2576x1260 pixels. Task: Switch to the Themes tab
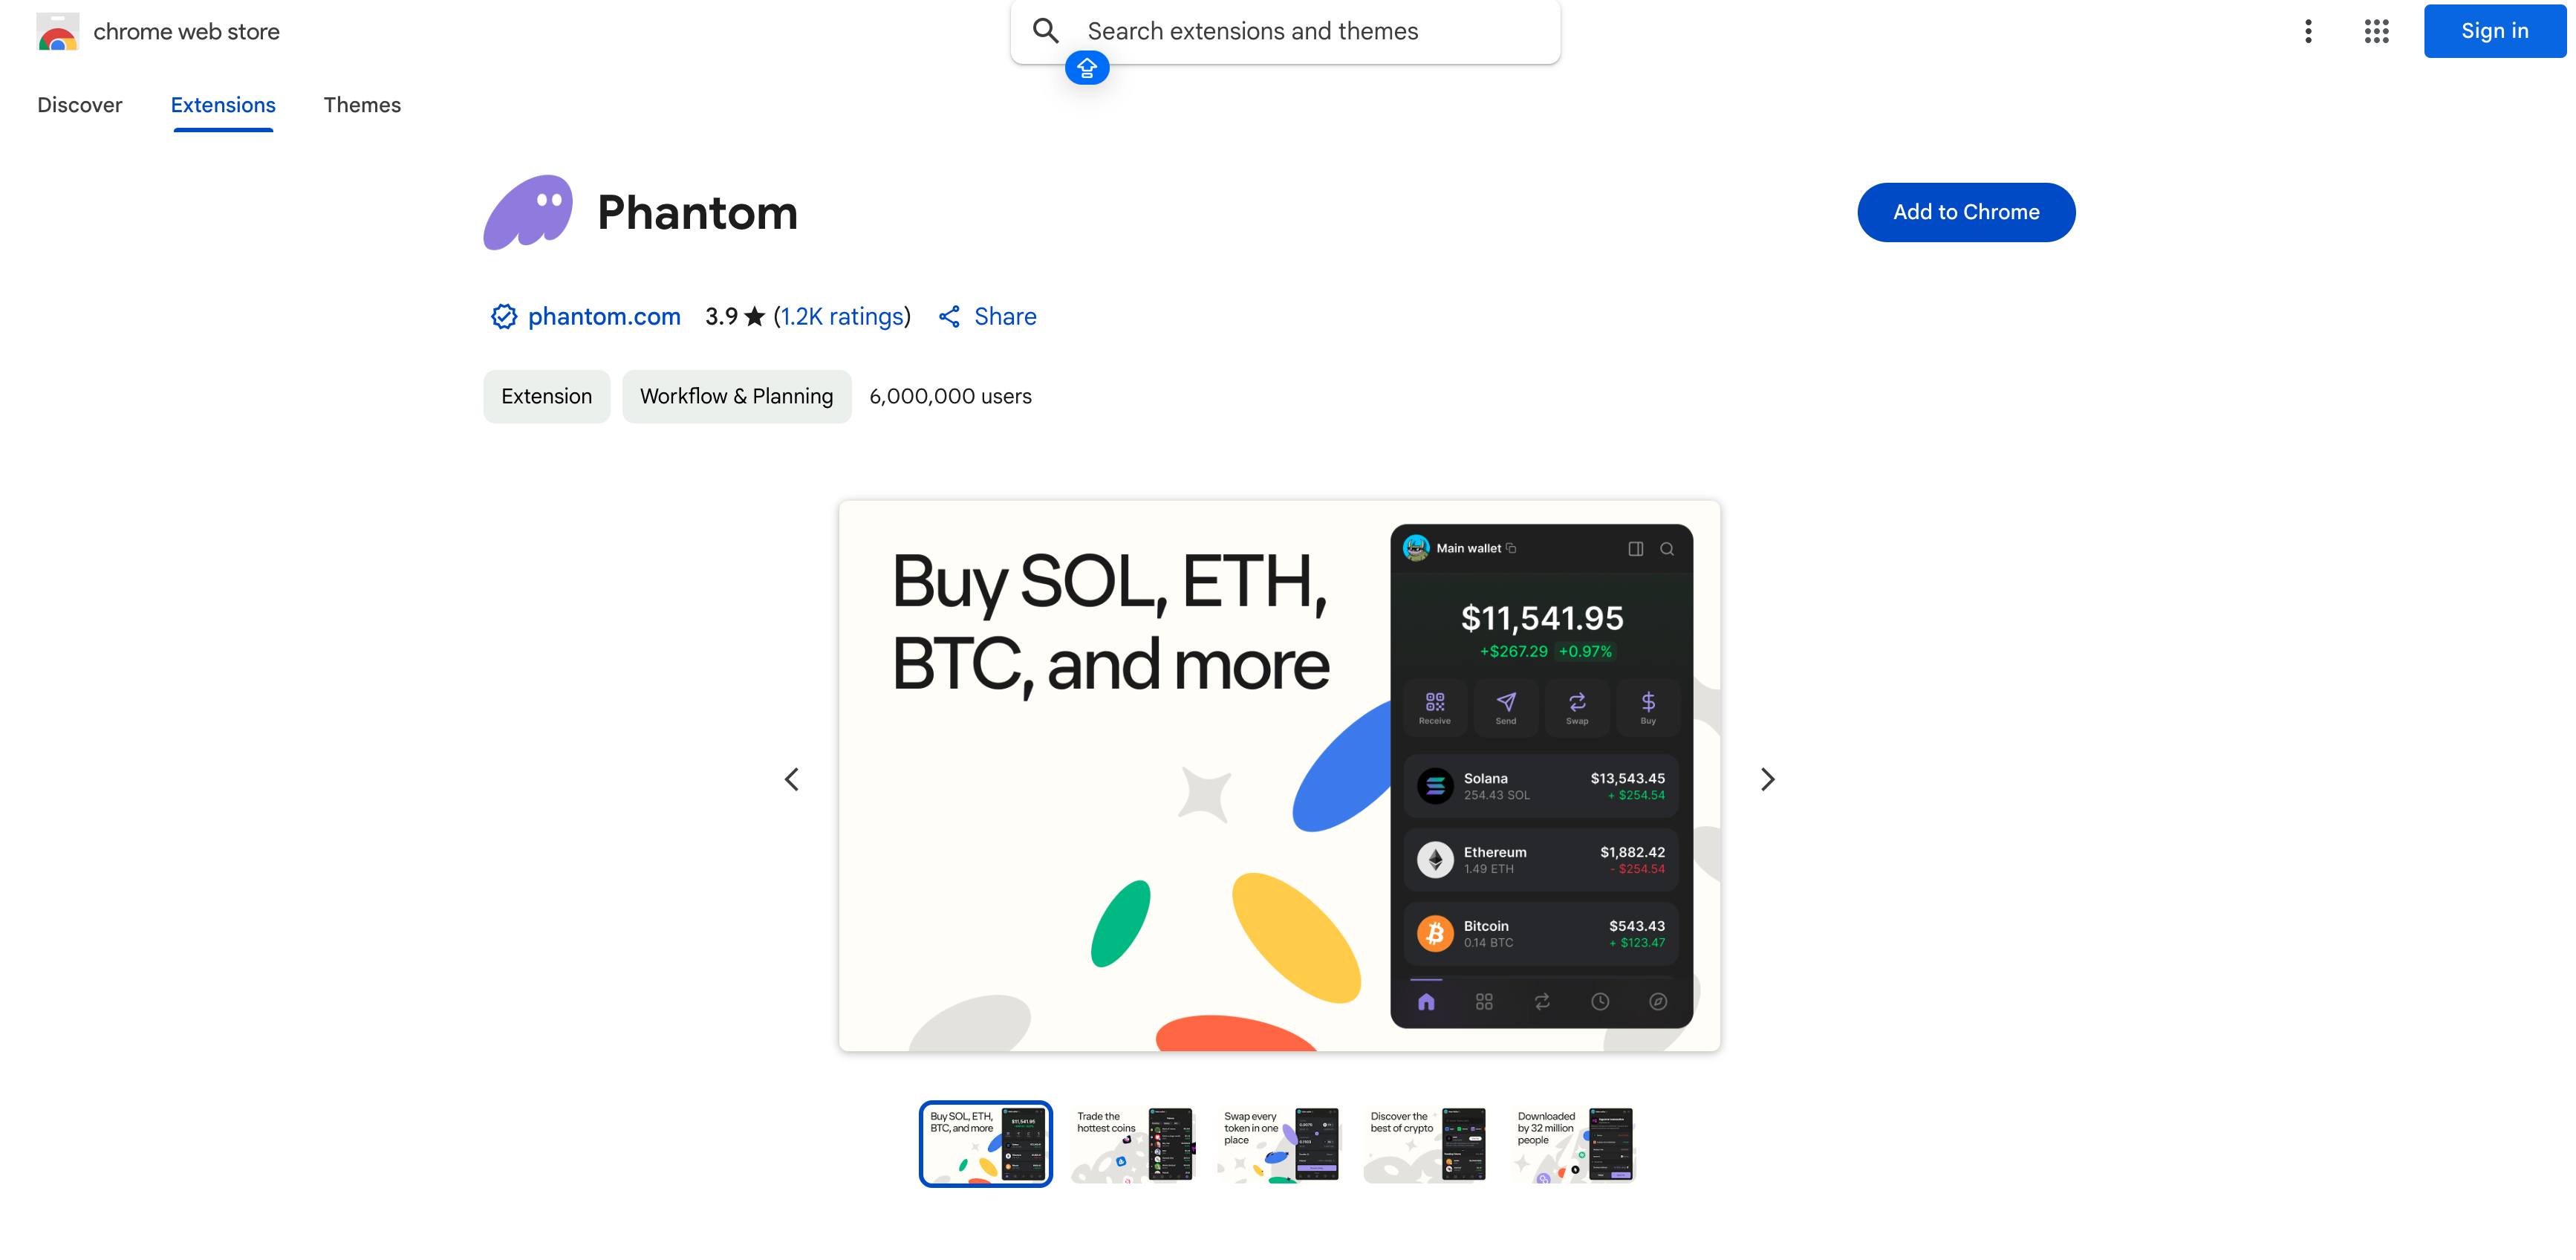click(362, 105)
